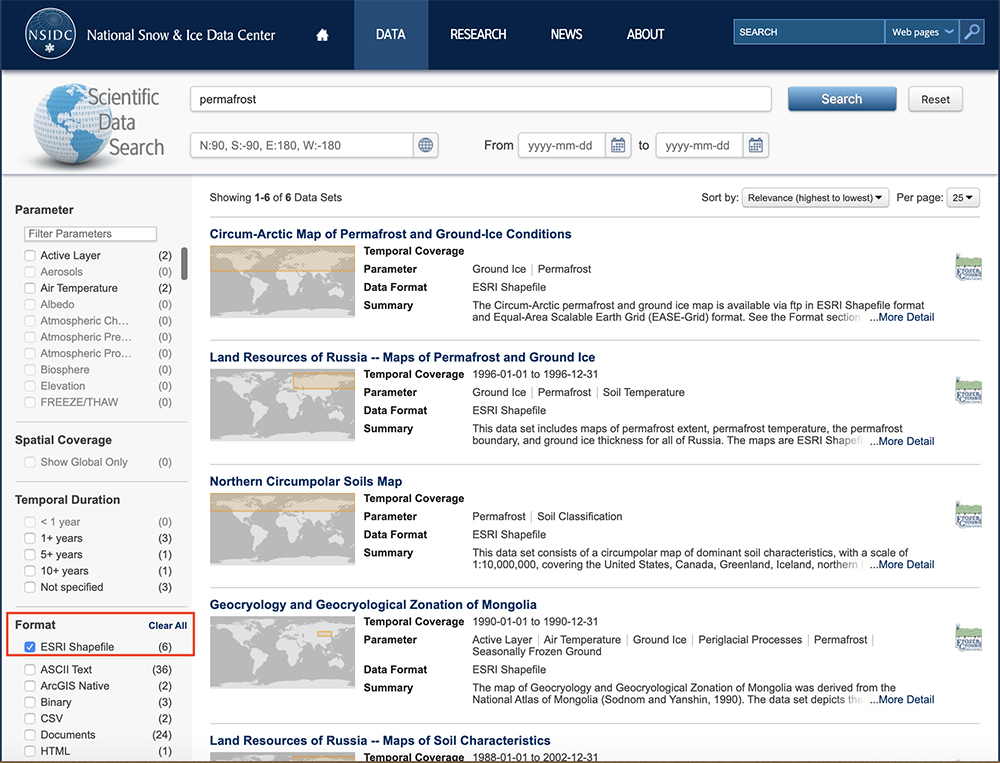Open the globe spatial coverage picker
Image resolution: width=1000 pixels, height=763 pixels.
pyautogui.click(x=425, y=145)
